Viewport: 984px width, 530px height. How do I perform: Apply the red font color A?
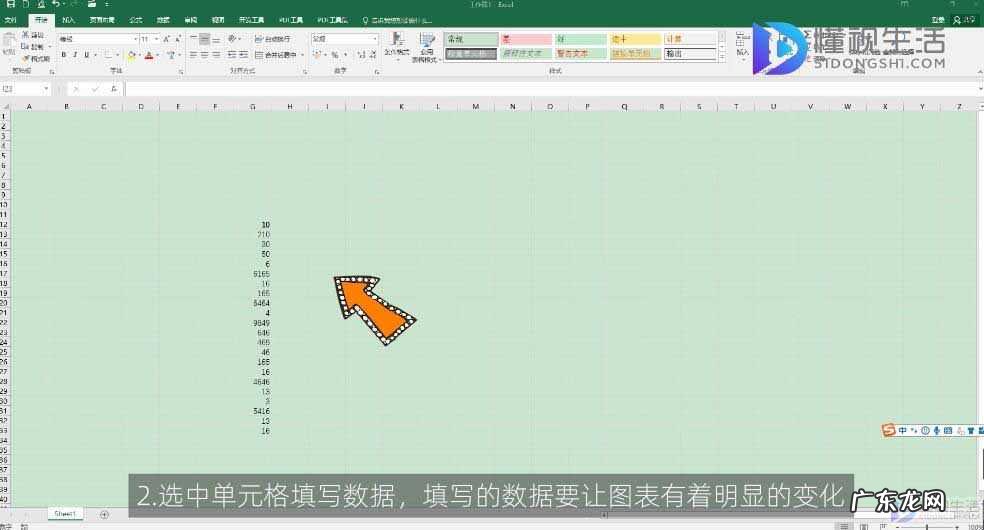149,55
